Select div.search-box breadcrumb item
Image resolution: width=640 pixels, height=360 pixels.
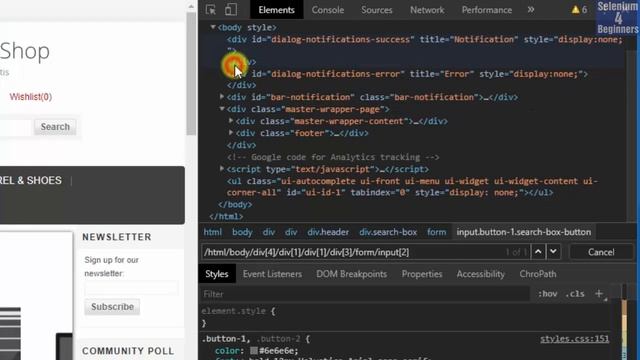pos(388,232)
